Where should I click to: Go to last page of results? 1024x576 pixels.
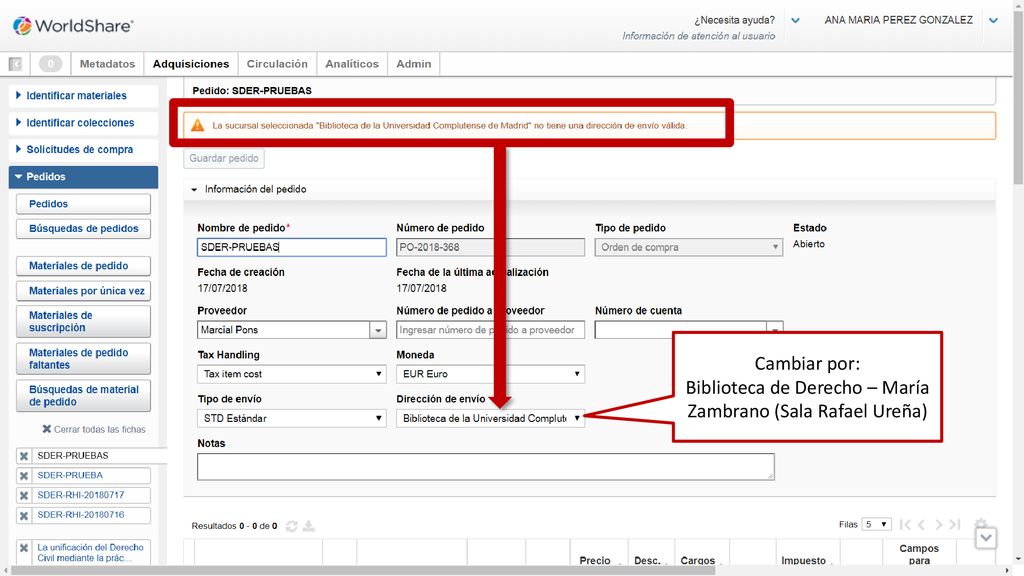(x=955, y=524)
